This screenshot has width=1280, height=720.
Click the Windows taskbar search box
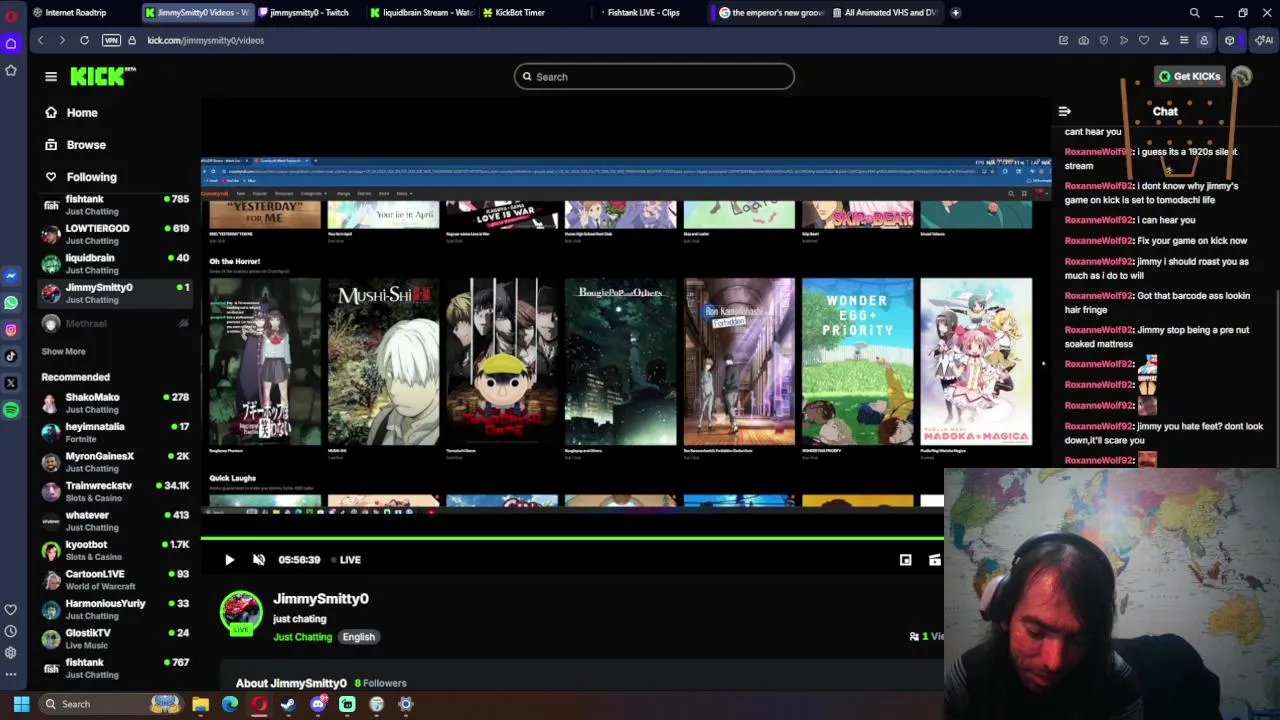113,704
